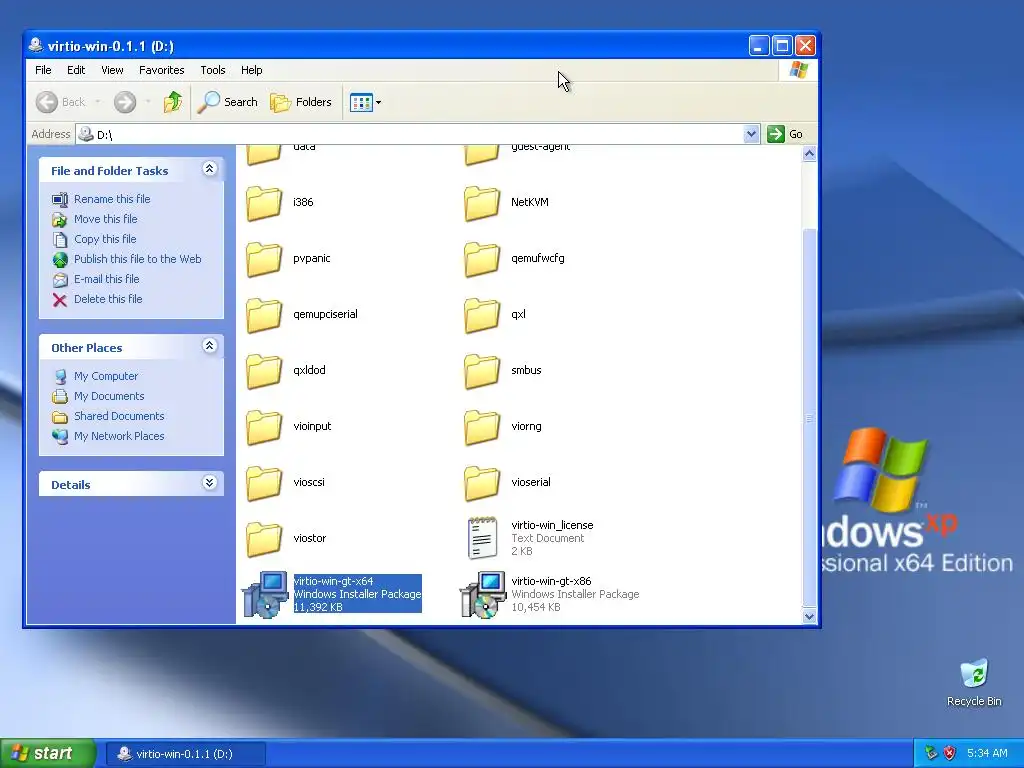Viewport: 1024px width, 768px height.
Task: Click the Safely Remove Hardware tray icon
Action: [931, 753]
